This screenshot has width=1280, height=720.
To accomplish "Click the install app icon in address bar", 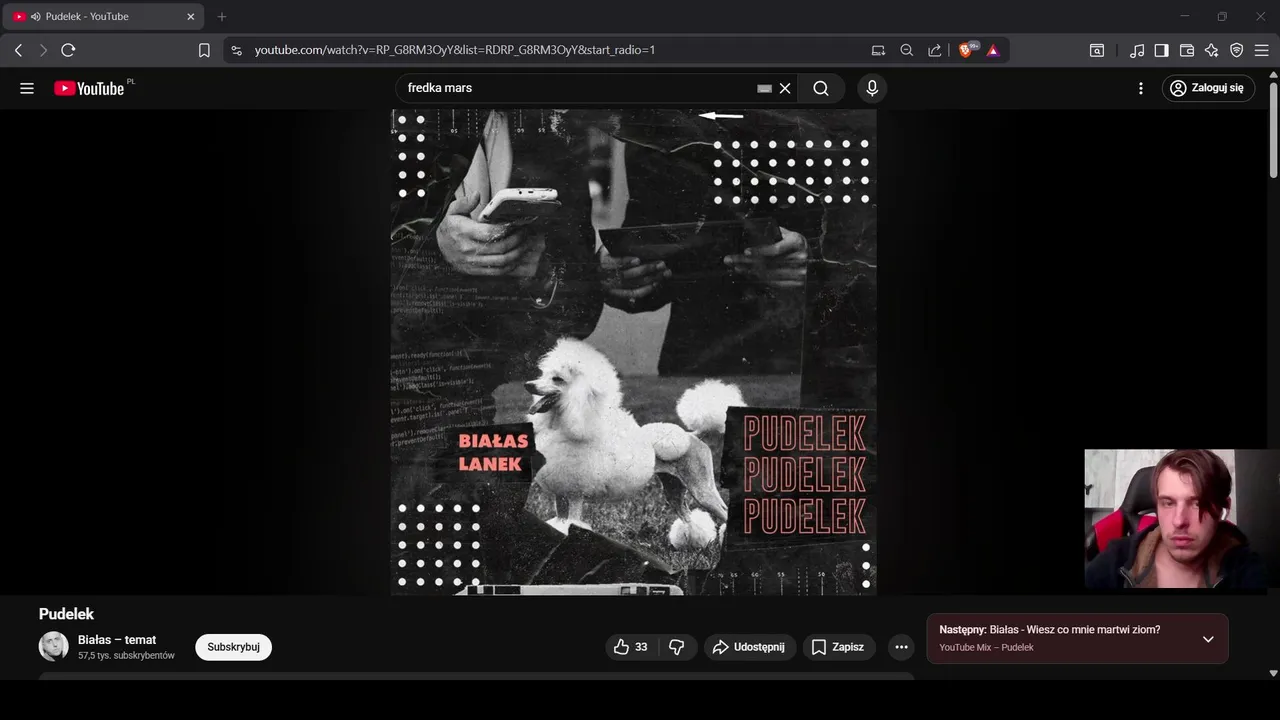I will tap(878, 50).
